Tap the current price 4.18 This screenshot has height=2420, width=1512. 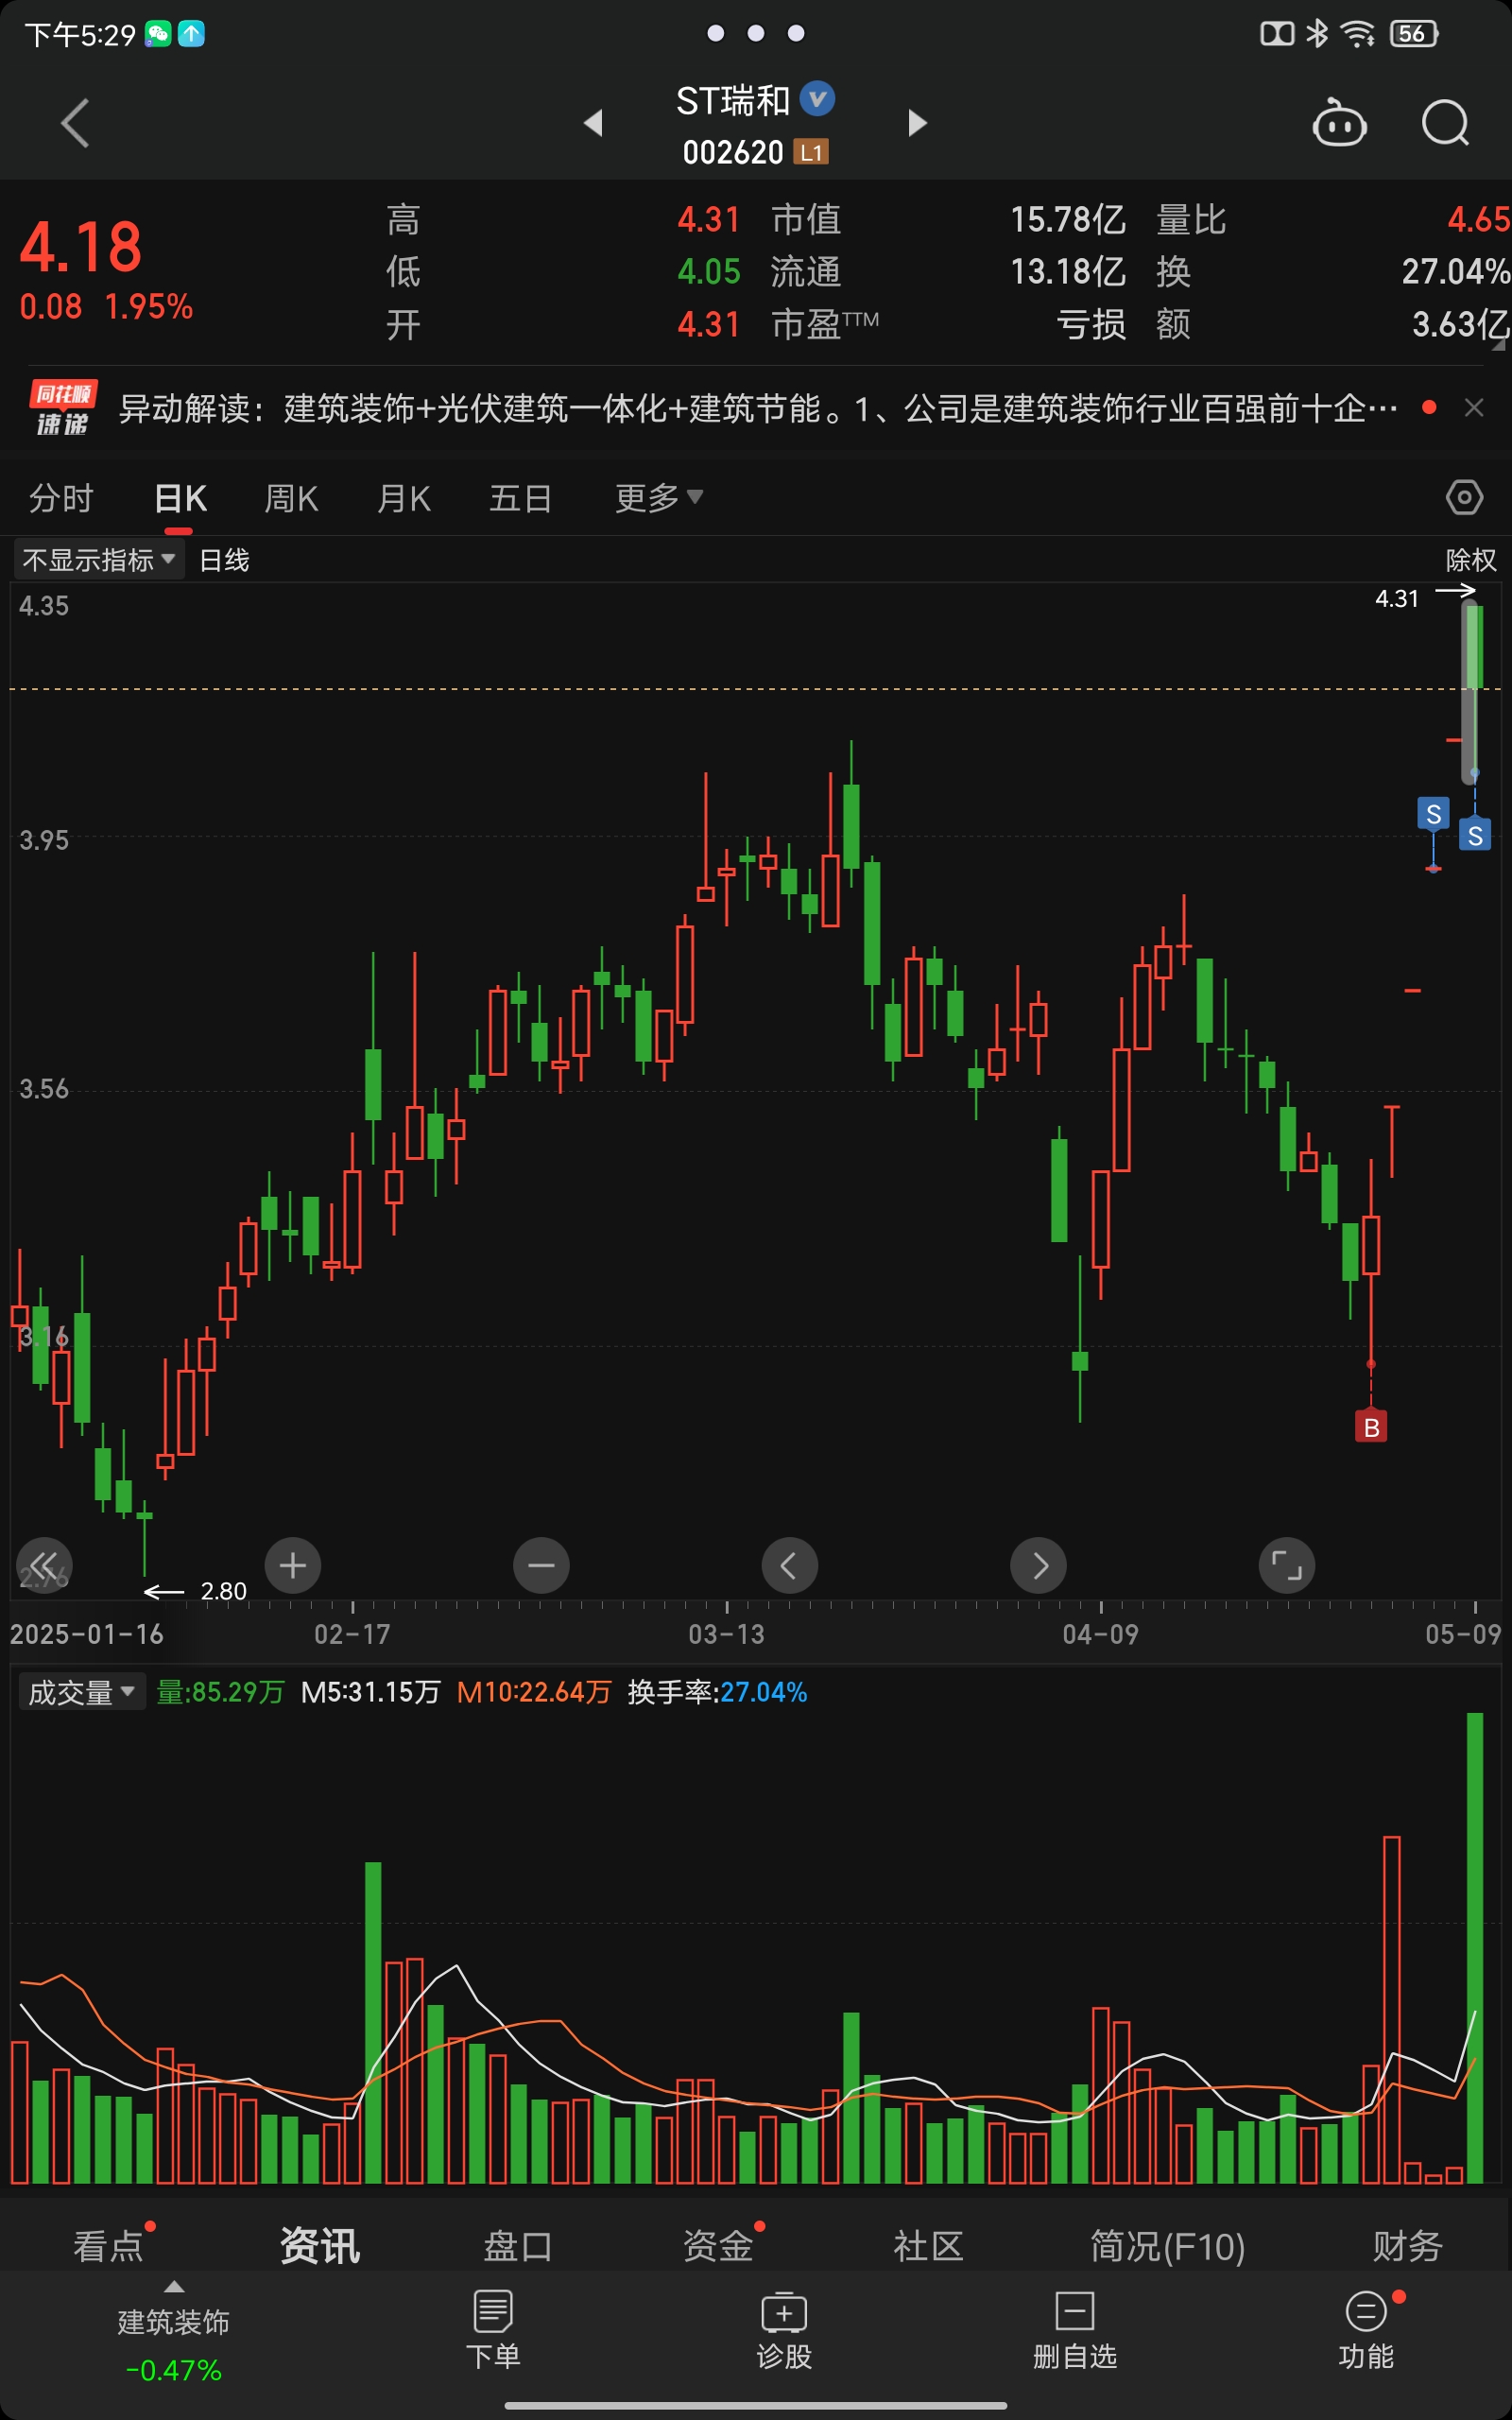(x=81, y=247)
